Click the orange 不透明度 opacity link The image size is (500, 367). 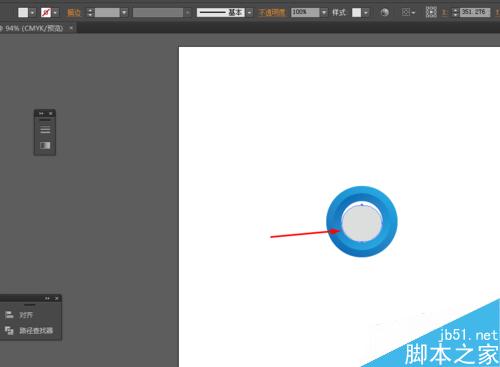[272, 13]
